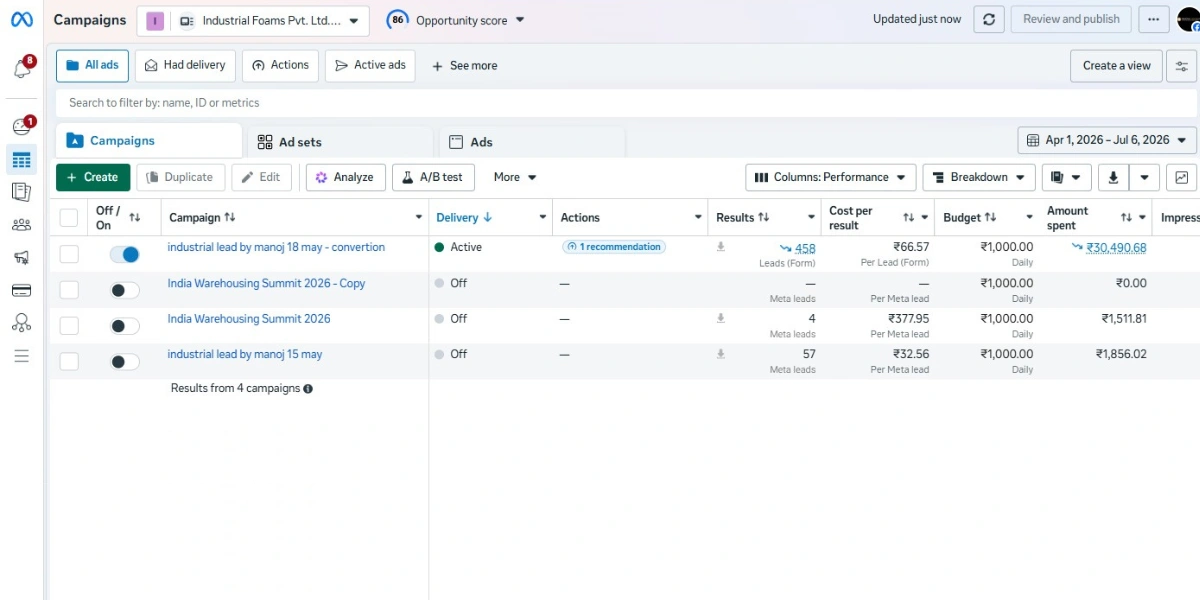Screen dimensions: 1200x600
Task: Open the account overview face icon
Action: point(21,127)
